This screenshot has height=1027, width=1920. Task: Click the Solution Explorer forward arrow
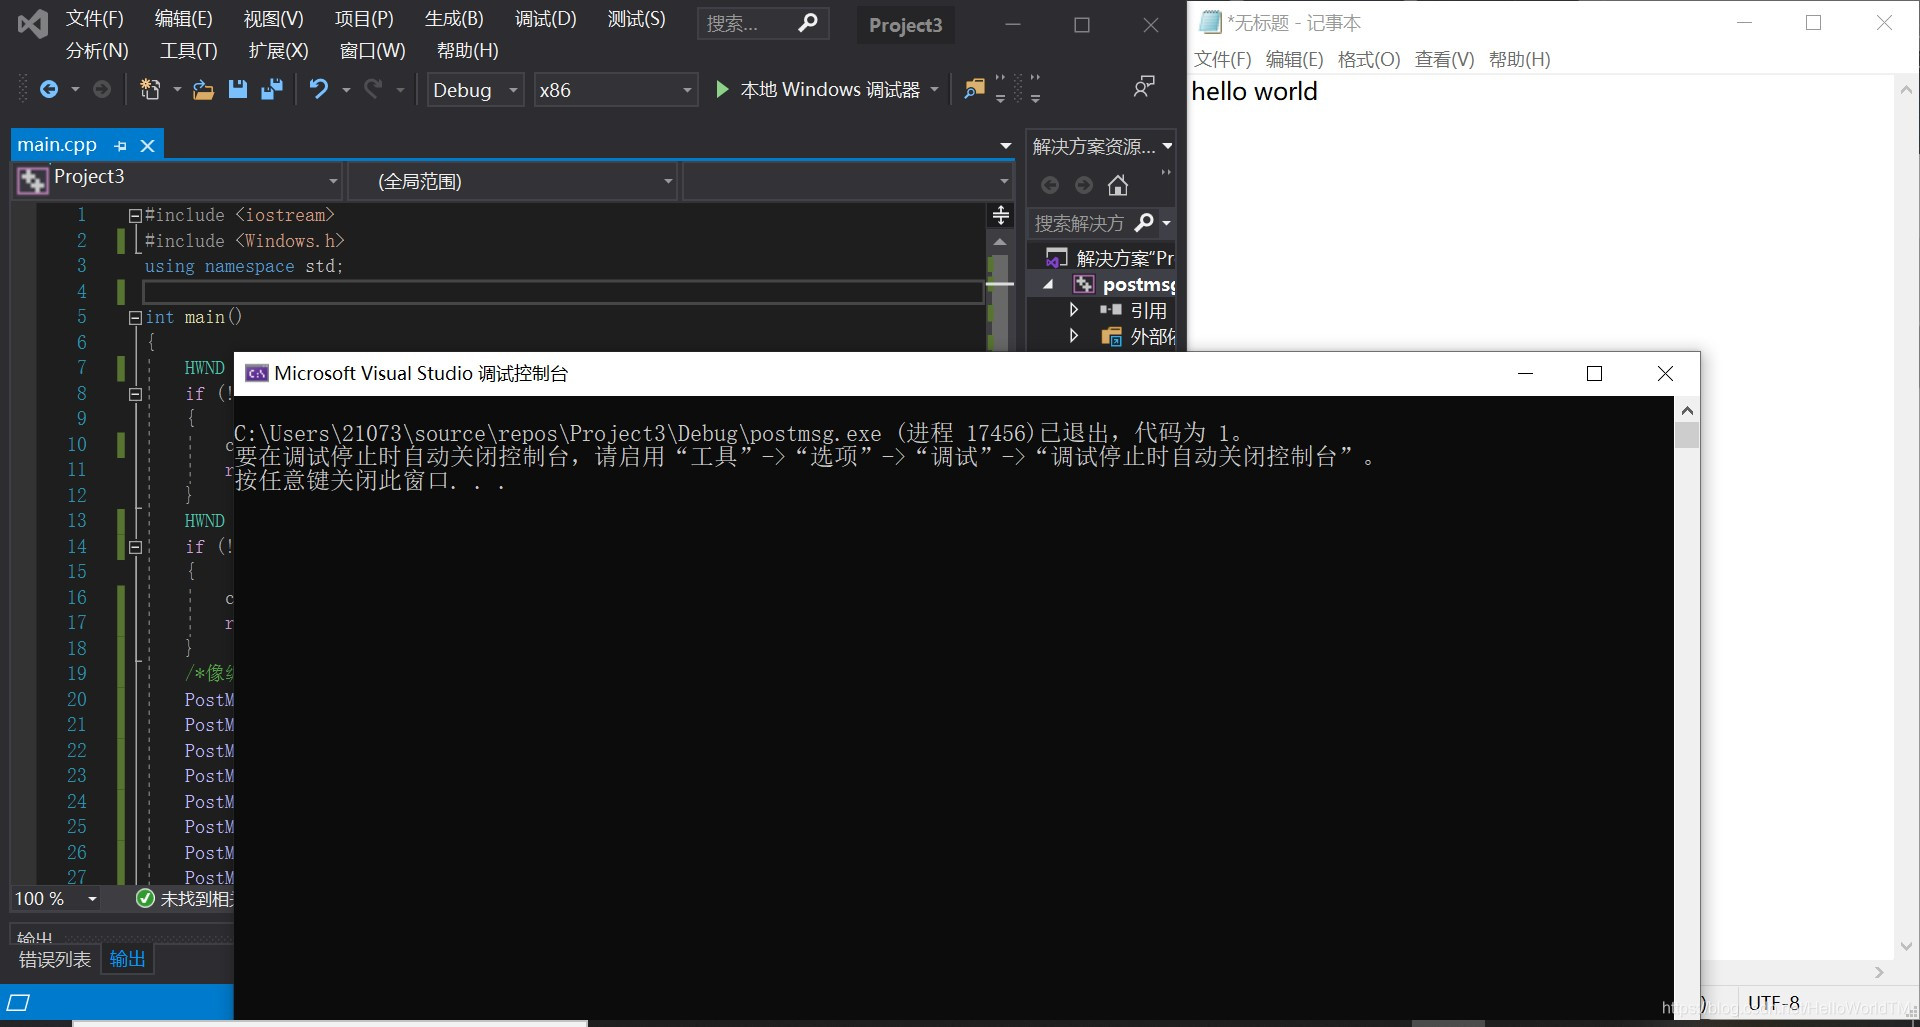[x=1084, y=185]
